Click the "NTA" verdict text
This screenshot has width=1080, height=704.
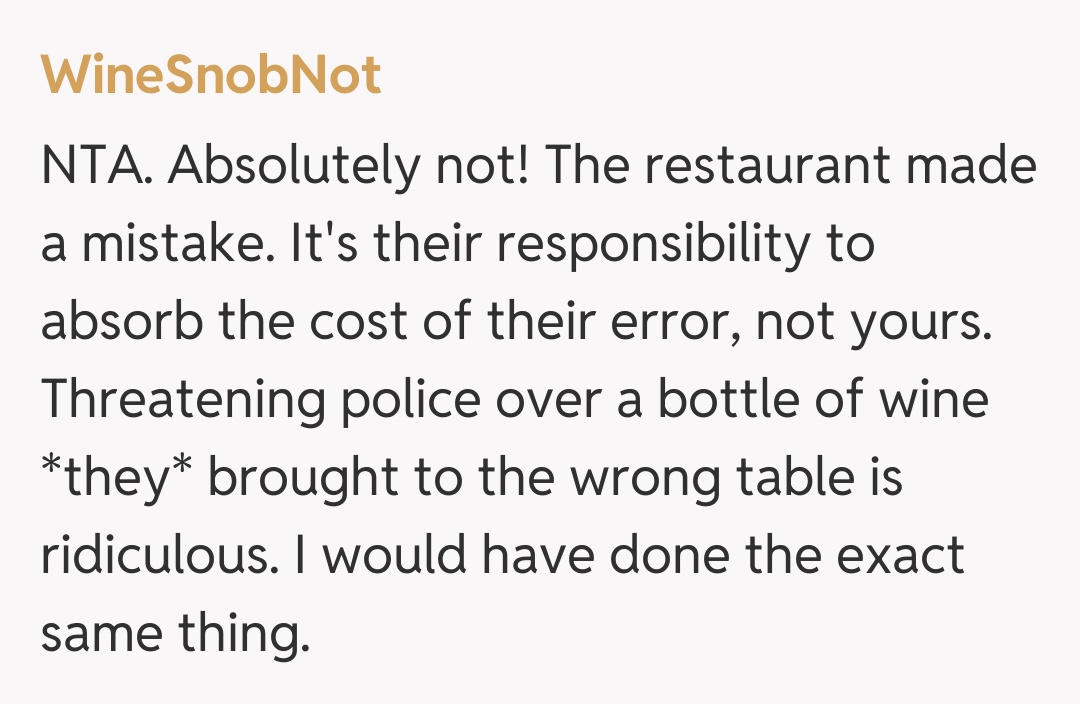(97, 166)
